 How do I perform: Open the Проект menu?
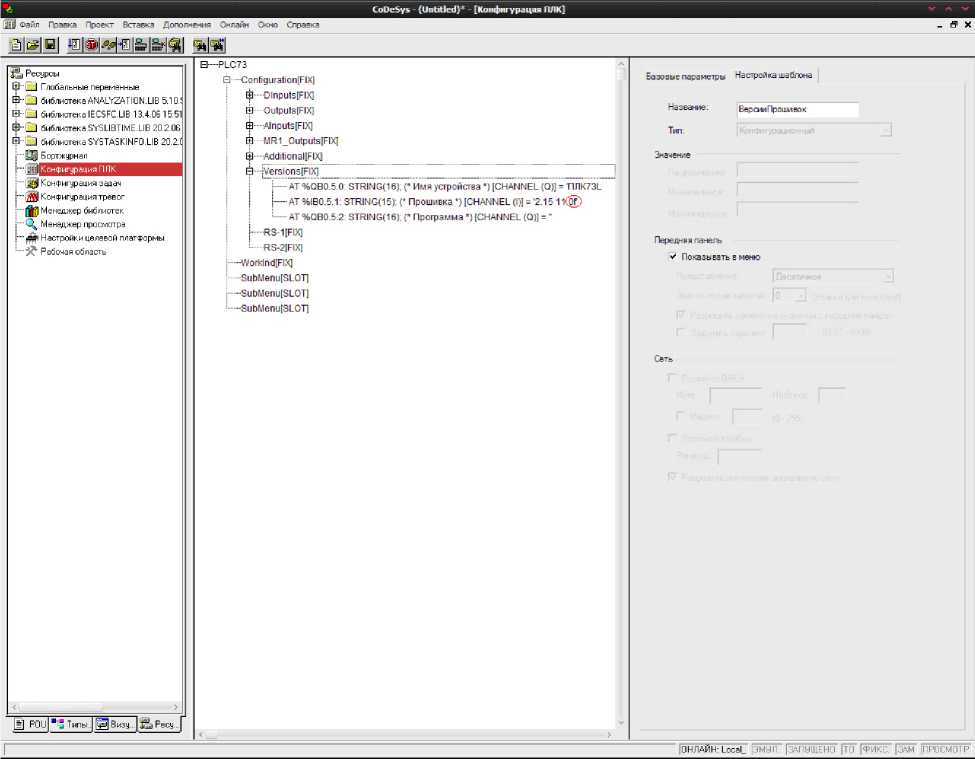(x=99, y=24)
